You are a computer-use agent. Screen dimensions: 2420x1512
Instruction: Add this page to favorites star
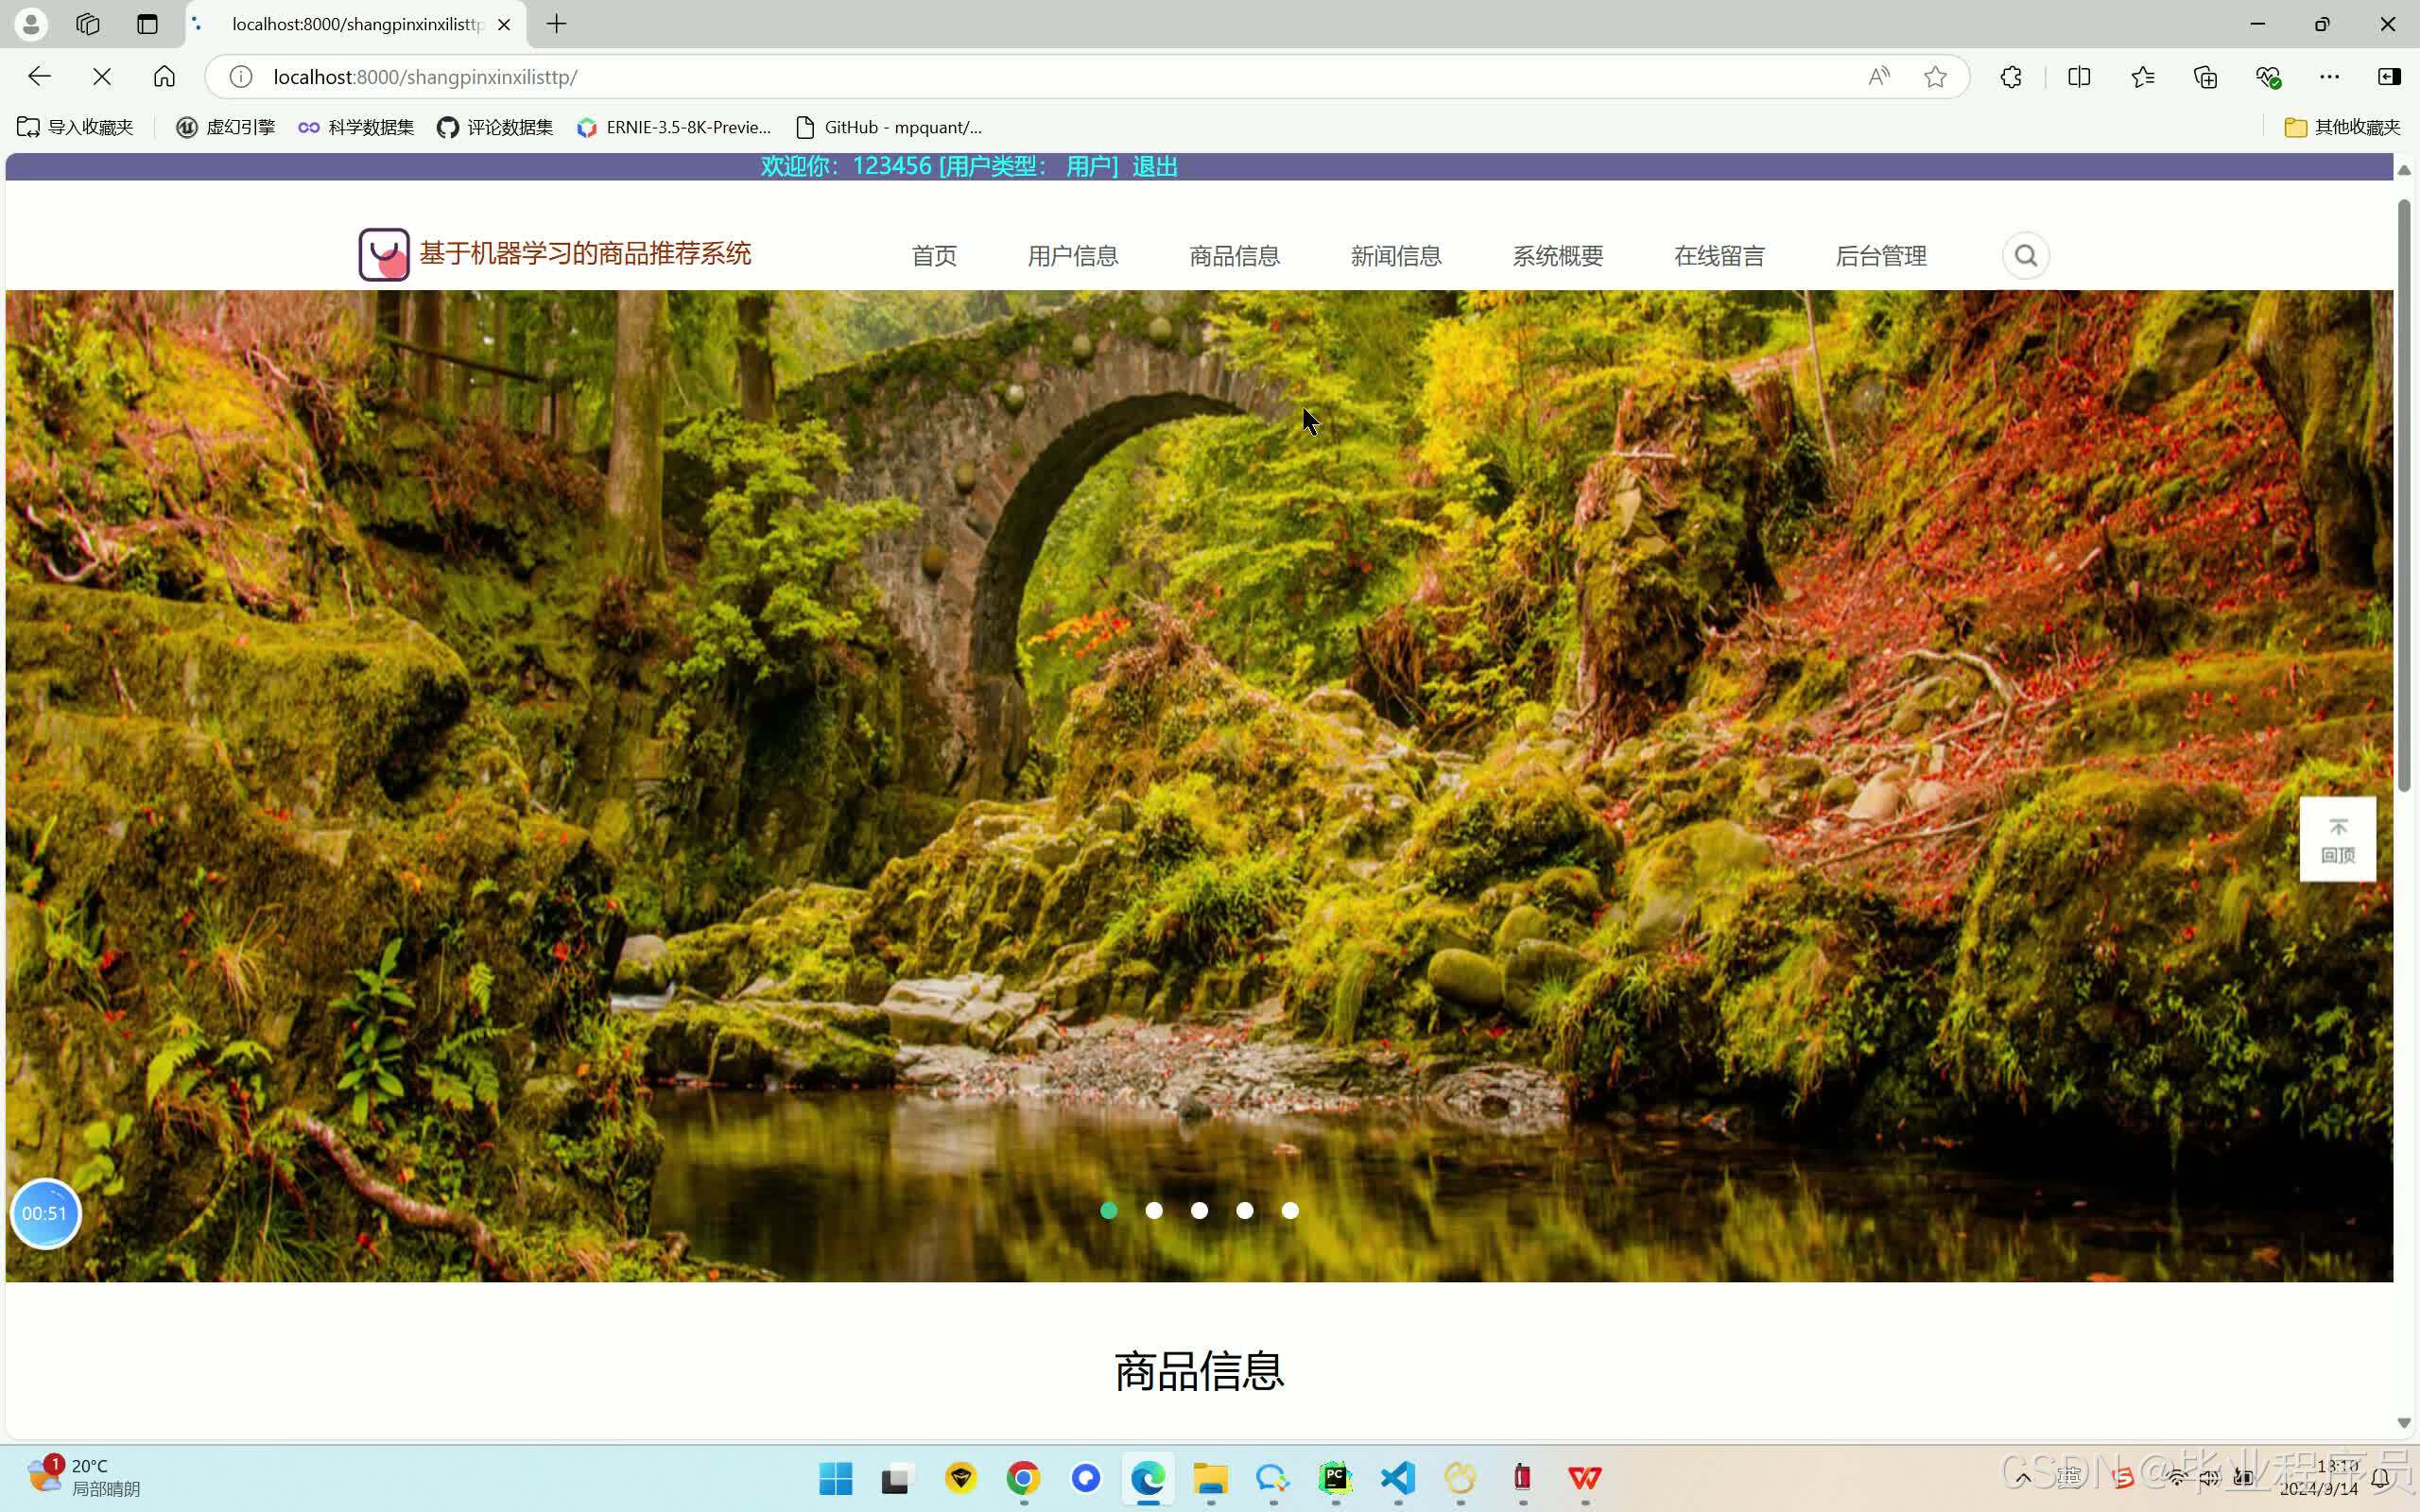pos(1935,77)
